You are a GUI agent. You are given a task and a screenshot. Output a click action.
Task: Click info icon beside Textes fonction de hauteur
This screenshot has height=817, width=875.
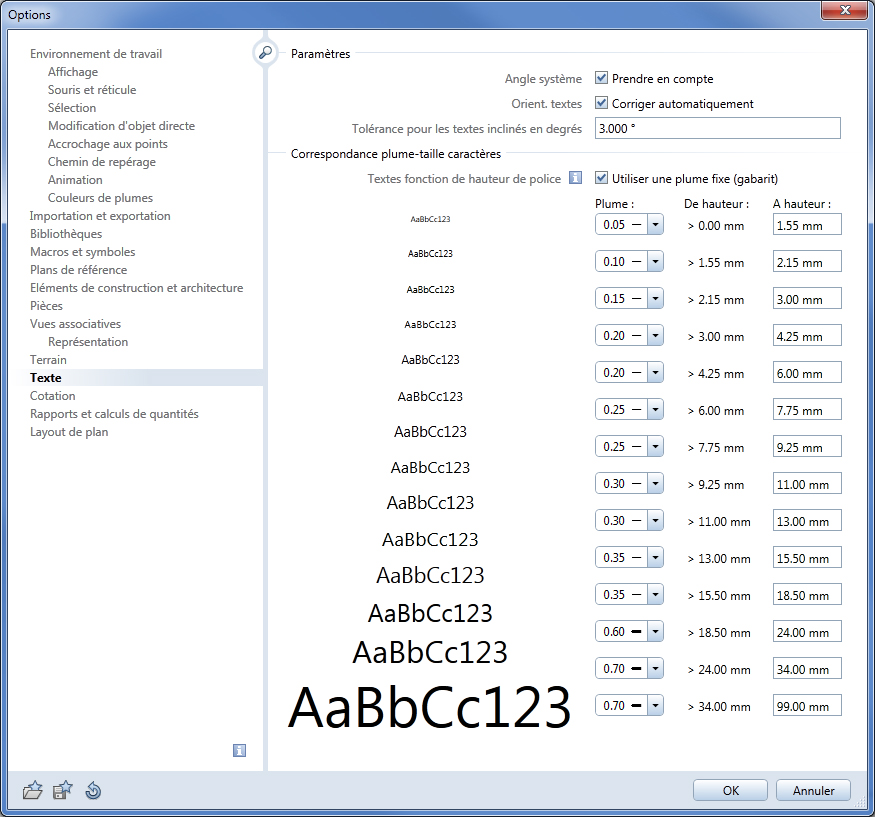tap(575, 178)
